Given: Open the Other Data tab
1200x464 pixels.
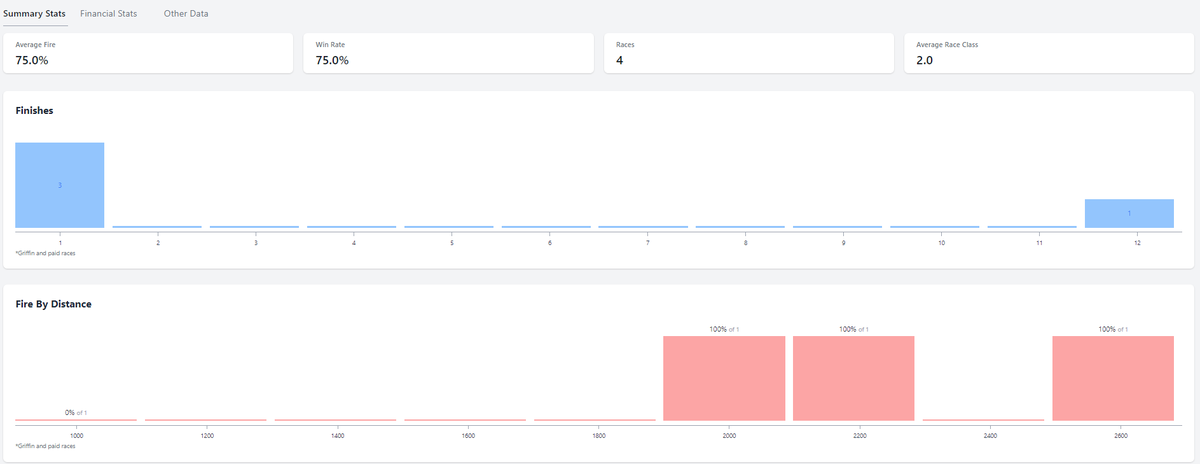Looking at the screenshot, I should tap(186, 13).
